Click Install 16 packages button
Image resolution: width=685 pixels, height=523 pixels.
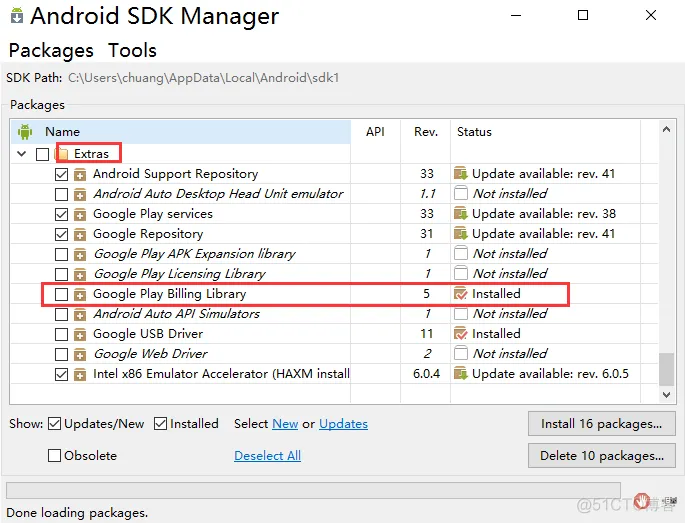[x=602, y=423]
